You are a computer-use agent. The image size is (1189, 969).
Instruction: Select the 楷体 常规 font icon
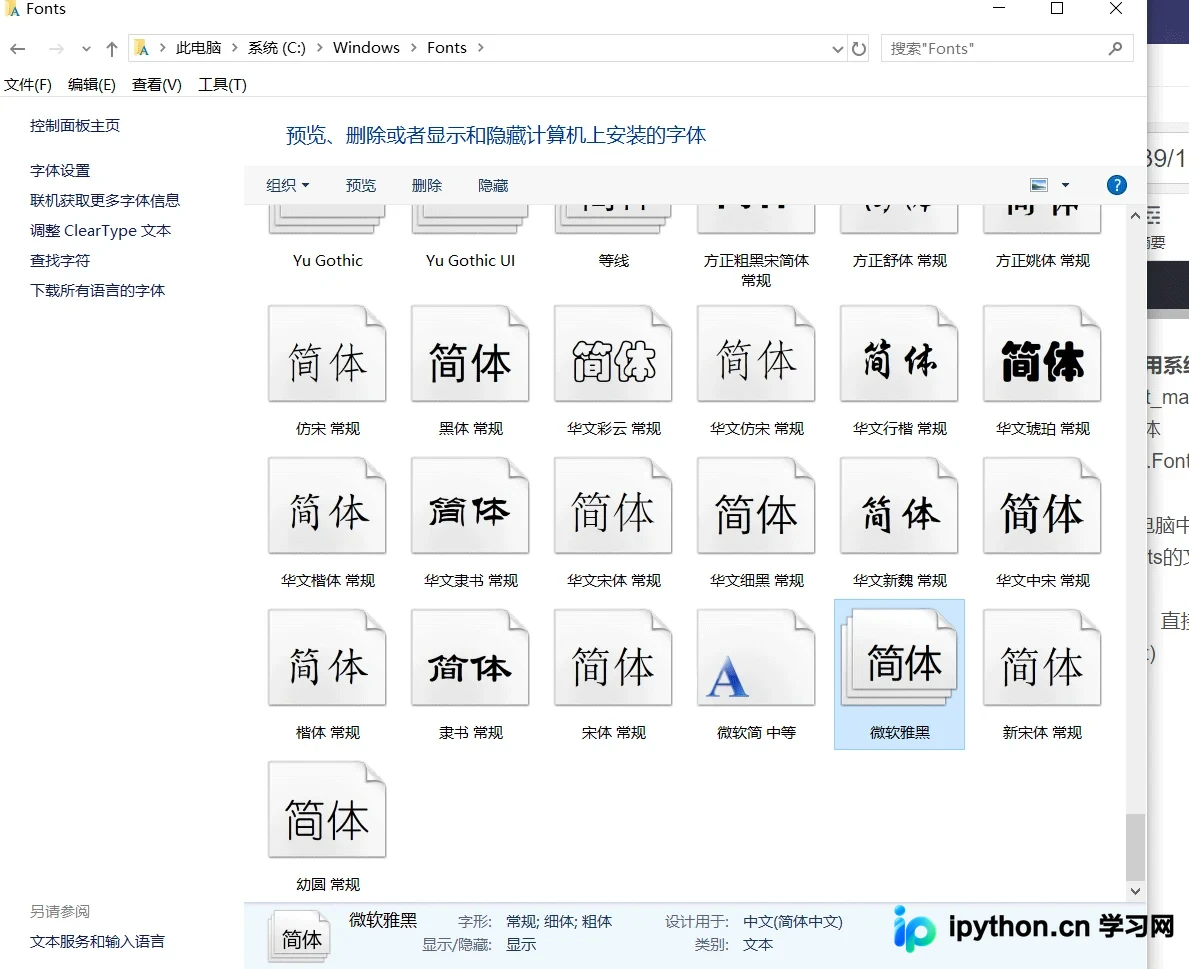[327, 657]
